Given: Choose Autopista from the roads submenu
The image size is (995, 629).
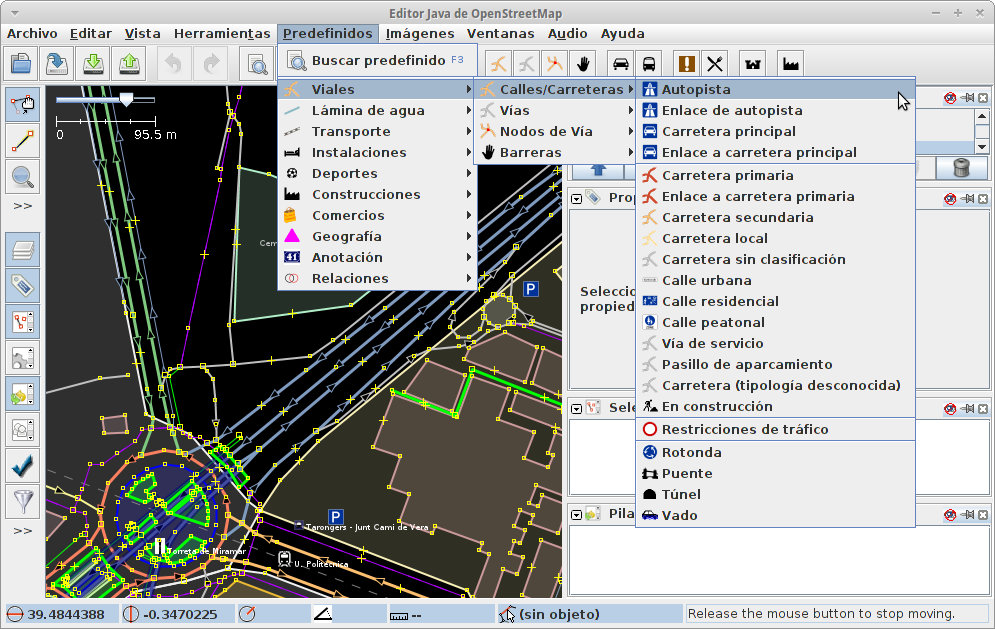Looking at the screenshot, I should (x=696, y=90).
